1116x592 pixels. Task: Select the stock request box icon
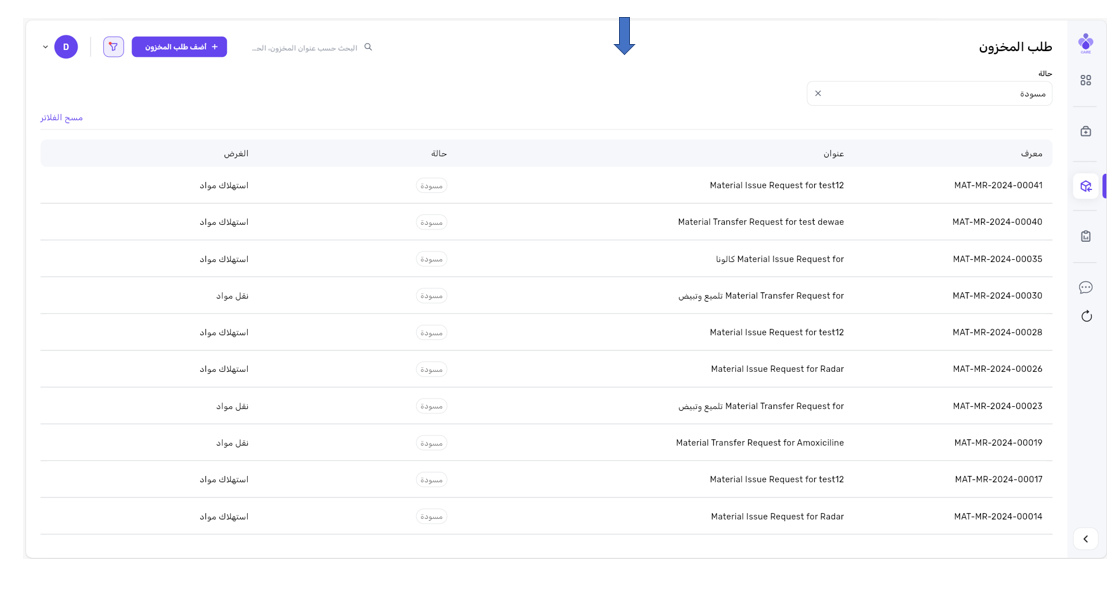(1085, 186)
